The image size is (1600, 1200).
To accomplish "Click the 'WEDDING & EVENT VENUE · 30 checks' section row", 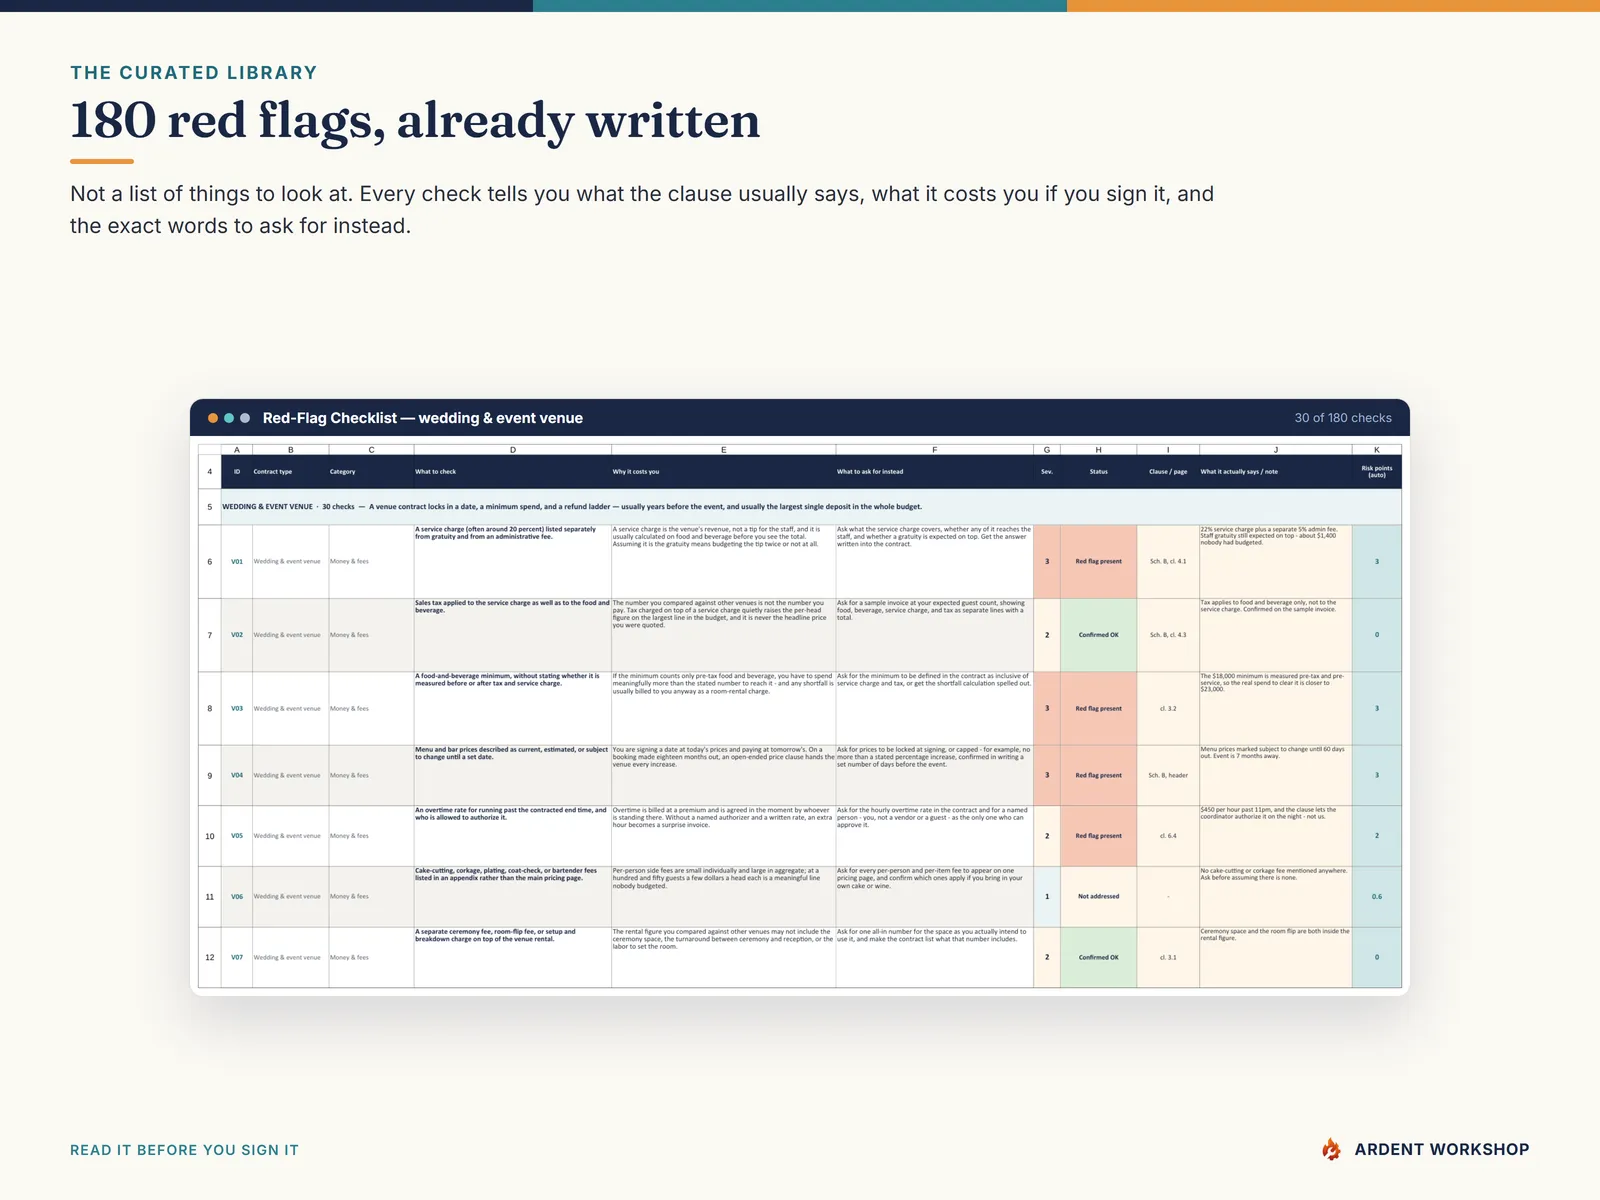I will coord(811,507).
